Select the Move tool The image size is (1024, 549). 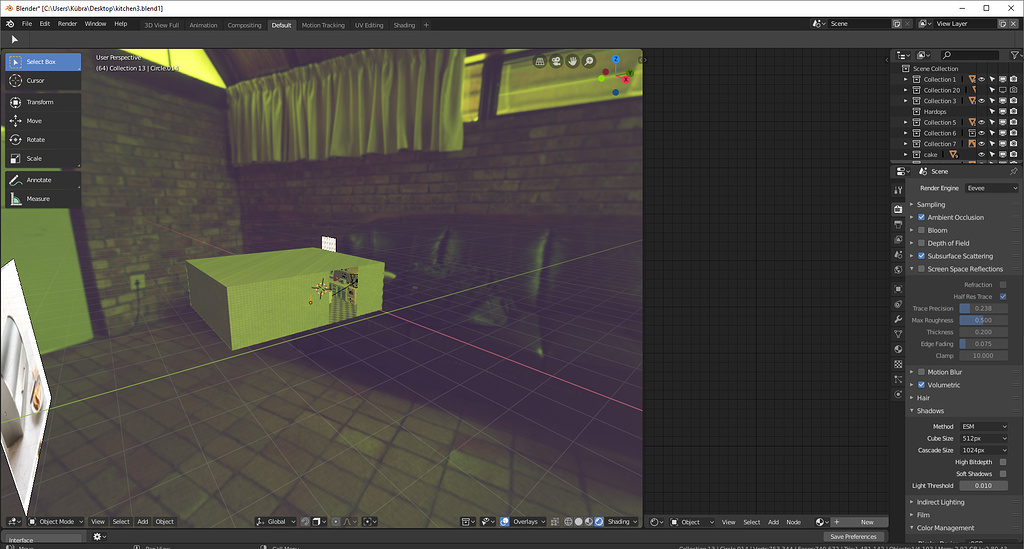43,121
